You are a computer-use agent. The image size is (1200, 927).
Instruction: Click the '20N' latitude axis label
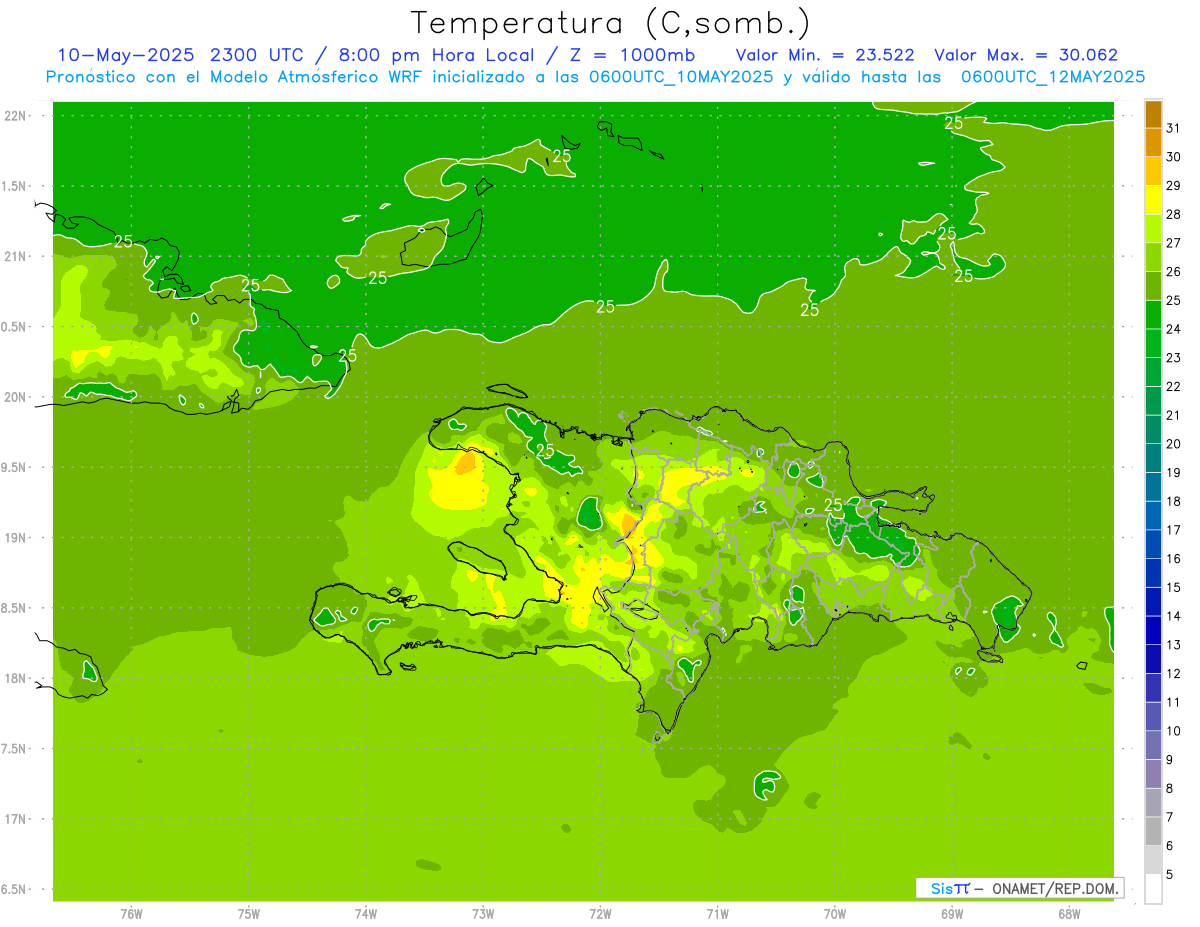click(16, 397)
